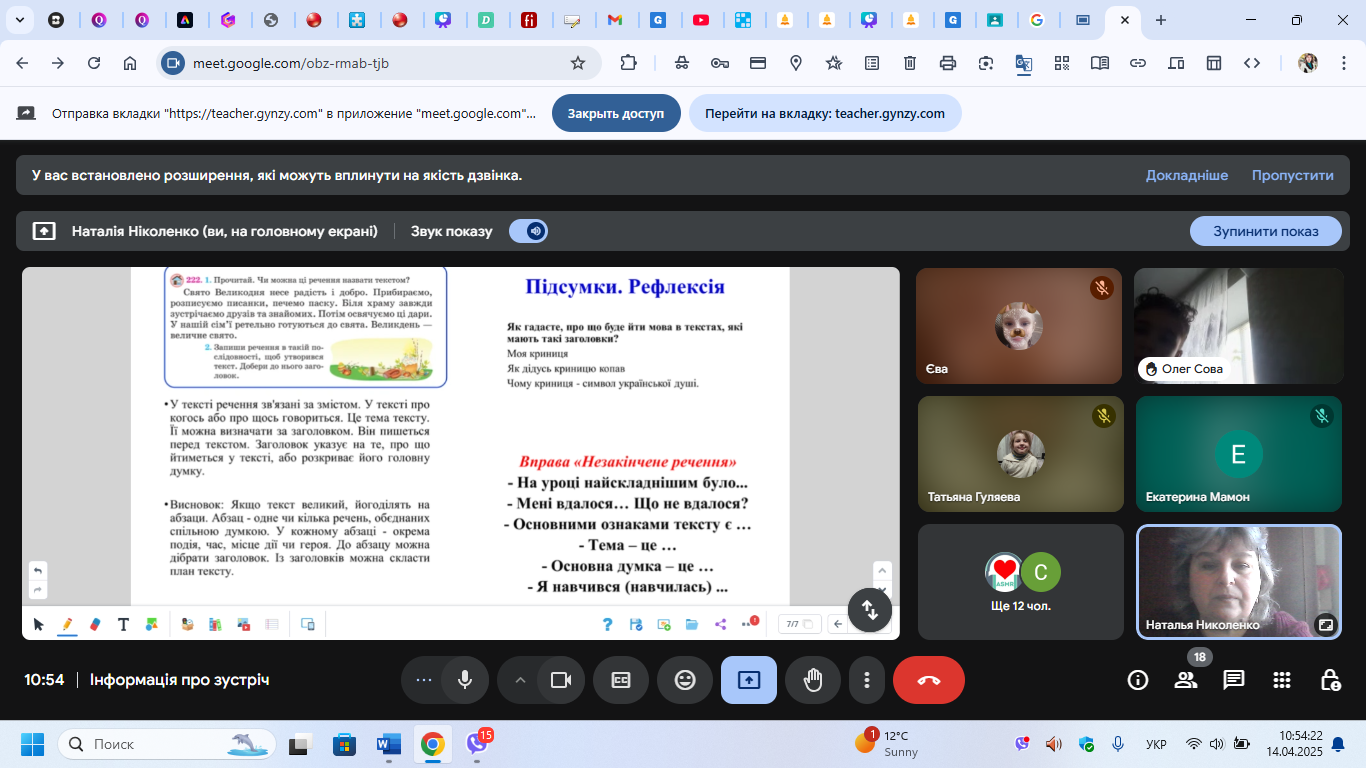
Task: Open host controls lock icon
Action: (x=1330, y=680)
